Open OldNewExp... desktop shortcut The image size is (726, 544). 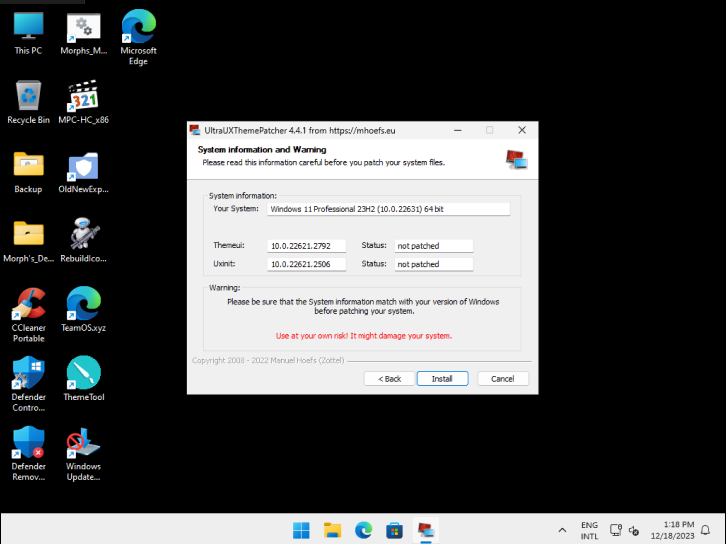pyautogui.click(x=83, y=172)
